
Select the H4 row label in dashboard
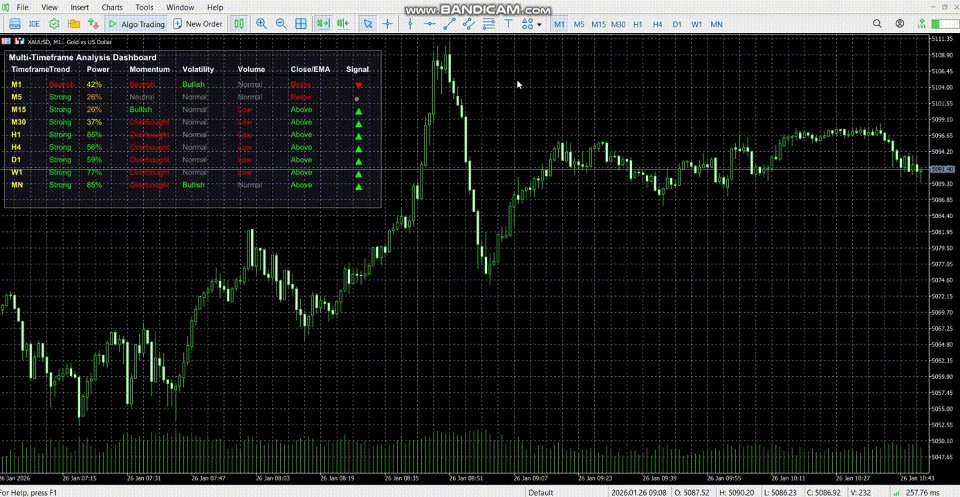[17, 147]
